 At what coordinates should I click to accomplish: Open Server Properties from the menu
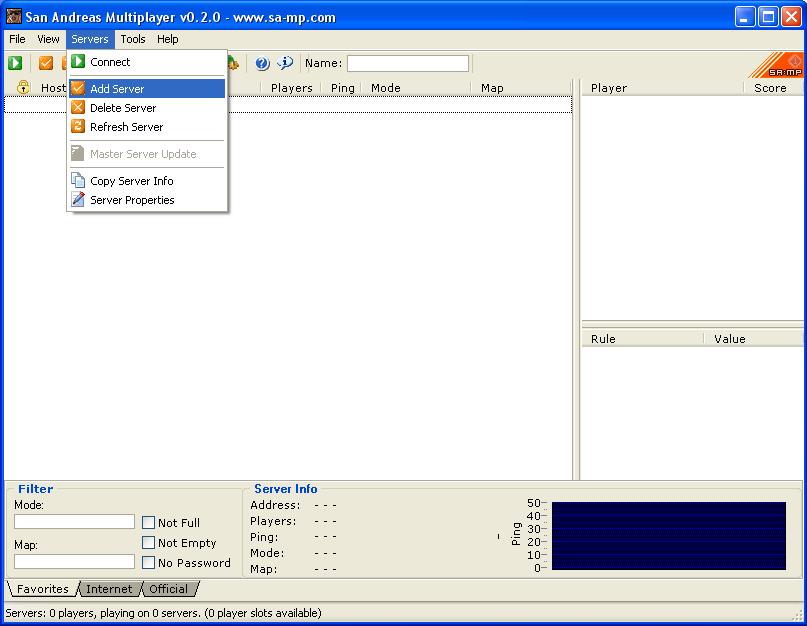point(147,200)
